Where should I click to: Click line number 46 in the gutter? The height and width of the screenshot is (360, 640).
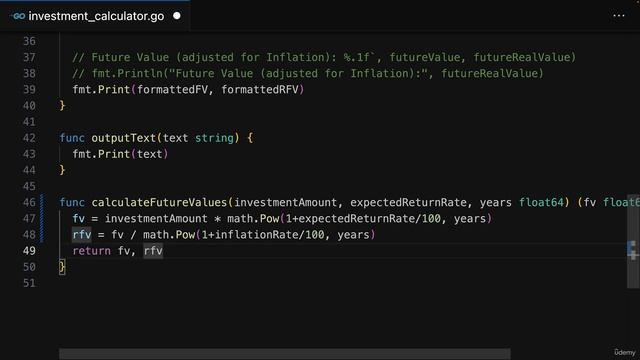[29, 202]
